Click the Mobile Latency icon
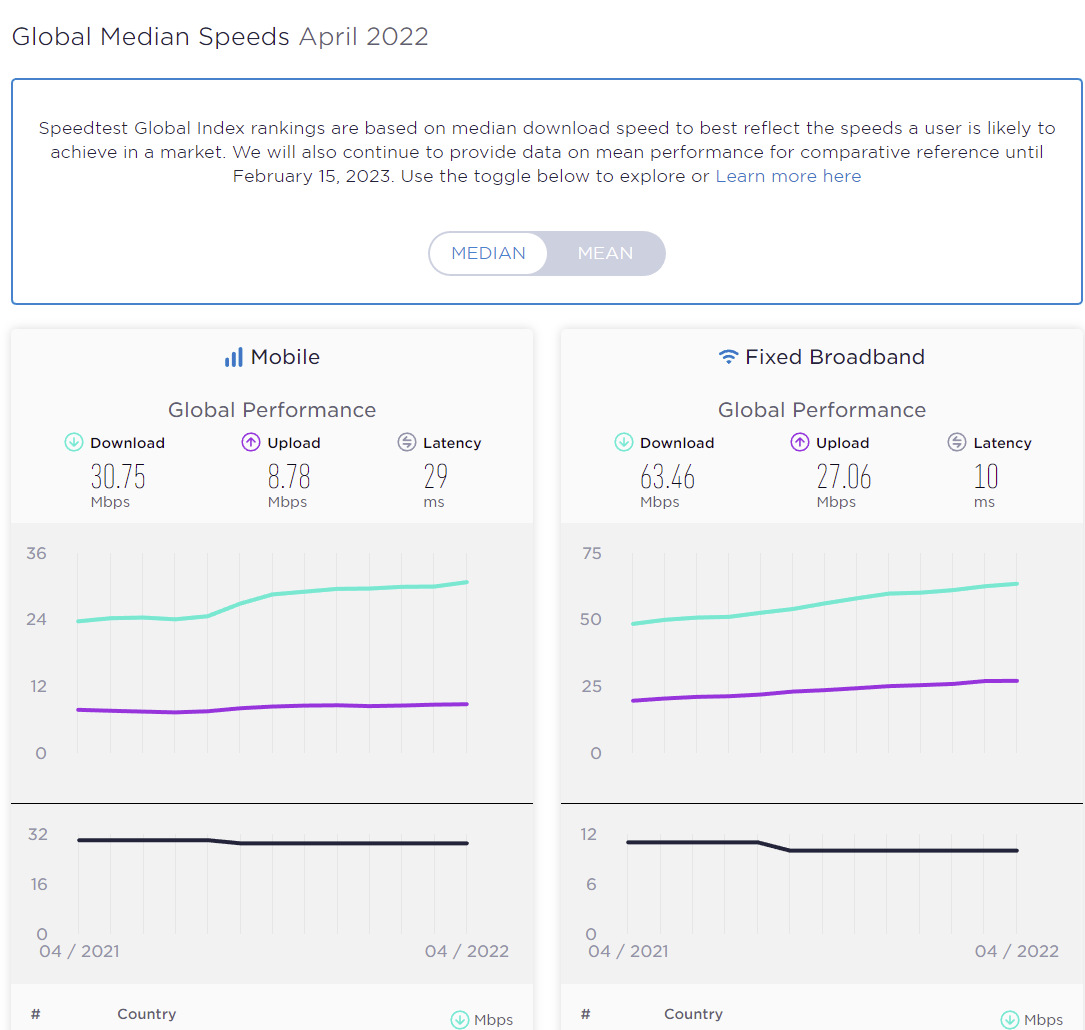Screen dimensions: 1085x1030 click(x=406, y=442)
